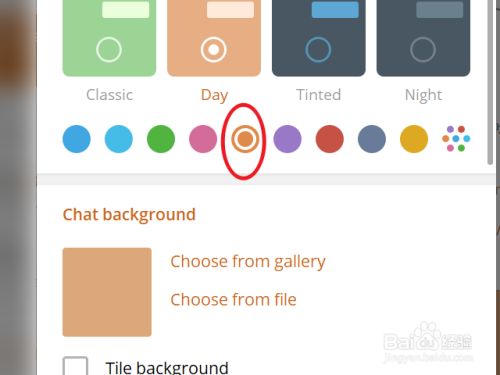
Task: Click the Choose from file link
Action: [x=233, y=299]
